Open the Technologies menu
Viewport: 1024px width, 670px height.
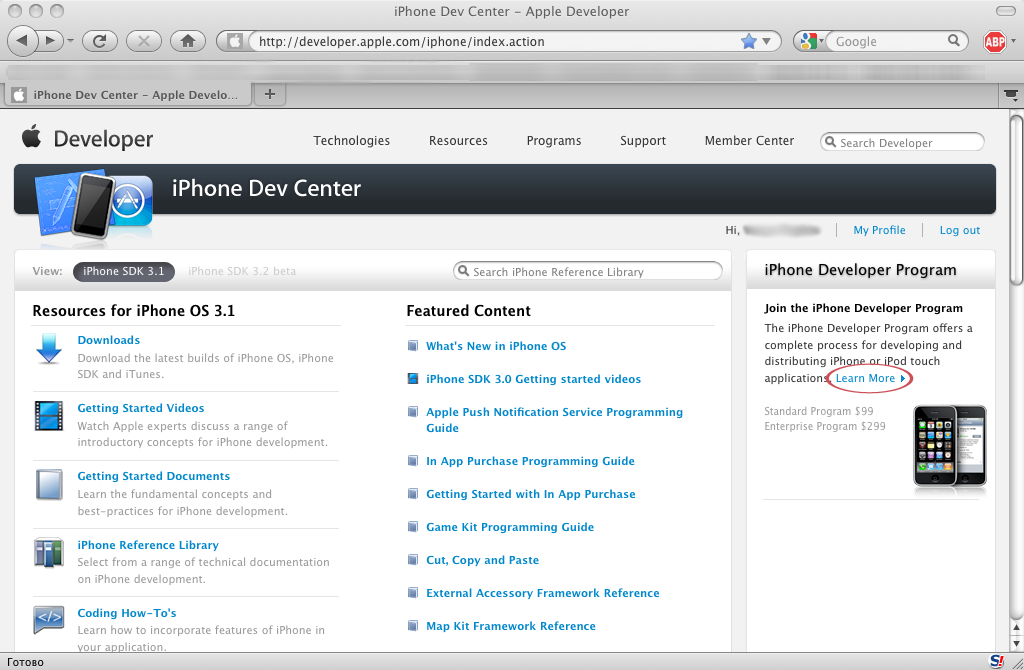coord(351,140)
